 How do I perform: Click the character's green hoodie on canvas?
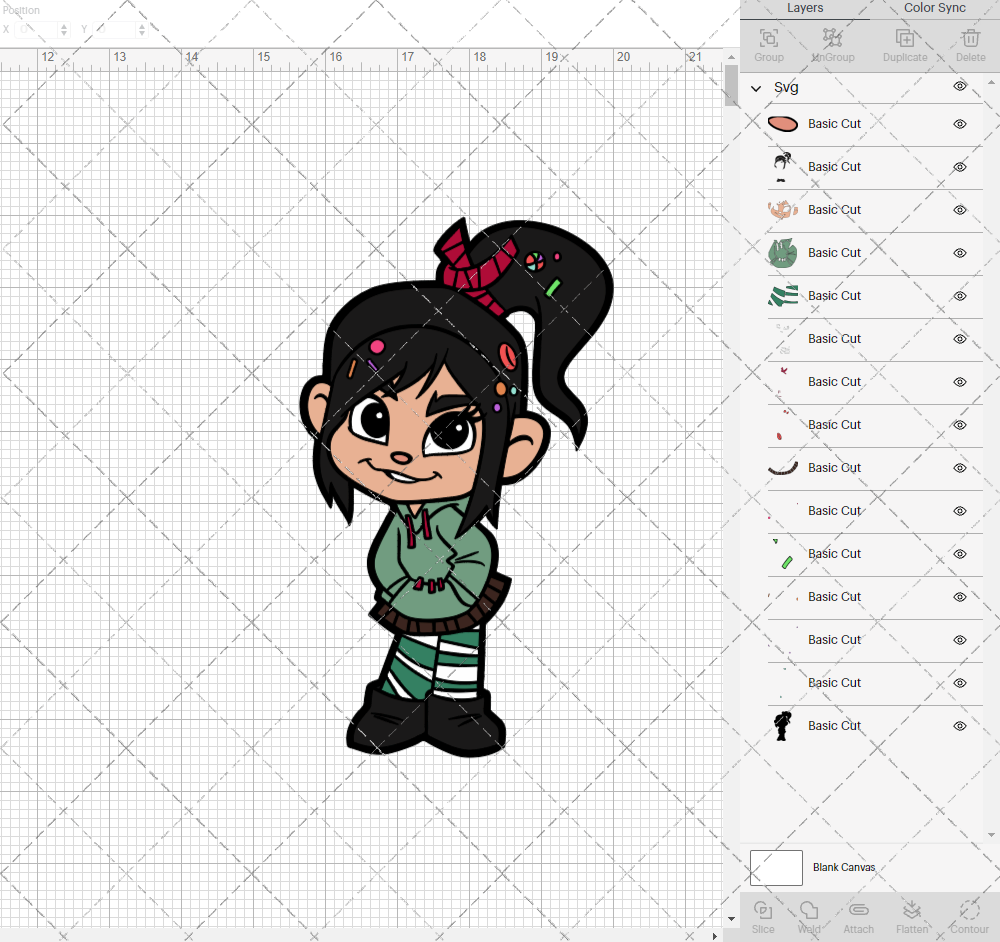click(434, 561)
